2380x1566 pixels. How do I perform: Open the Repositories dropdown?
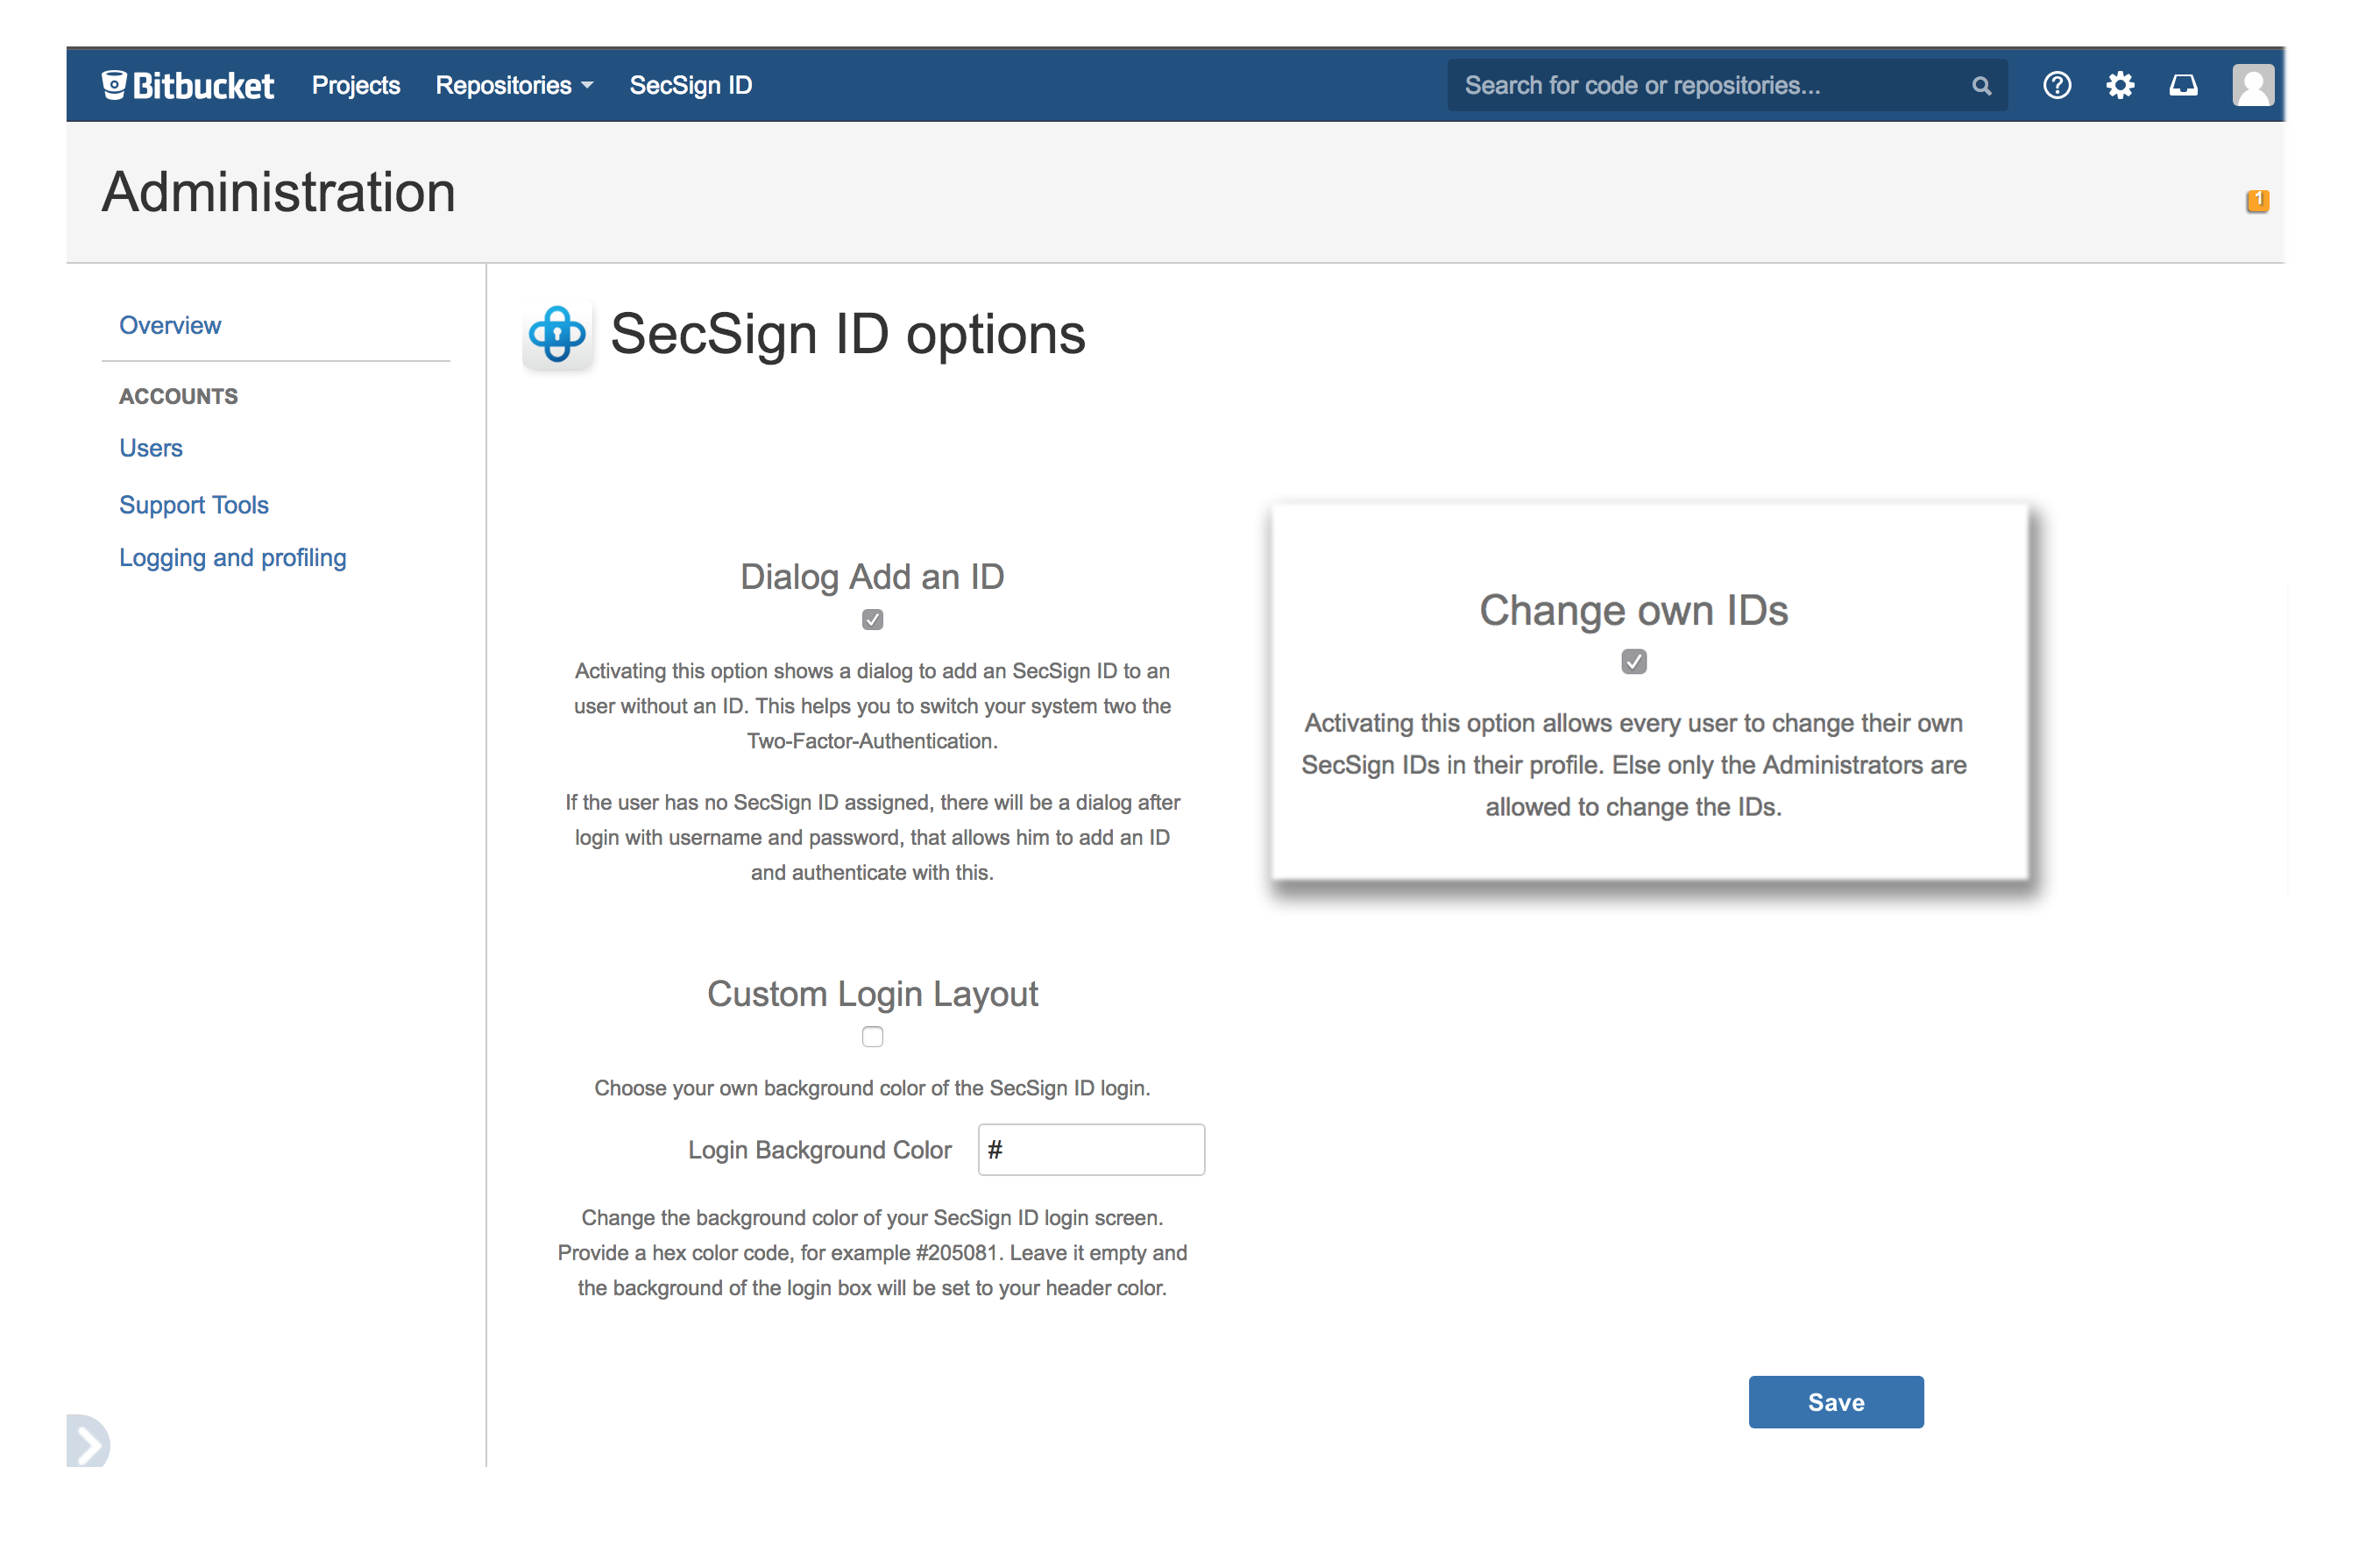pyautogui.click(x=514, y=85)
